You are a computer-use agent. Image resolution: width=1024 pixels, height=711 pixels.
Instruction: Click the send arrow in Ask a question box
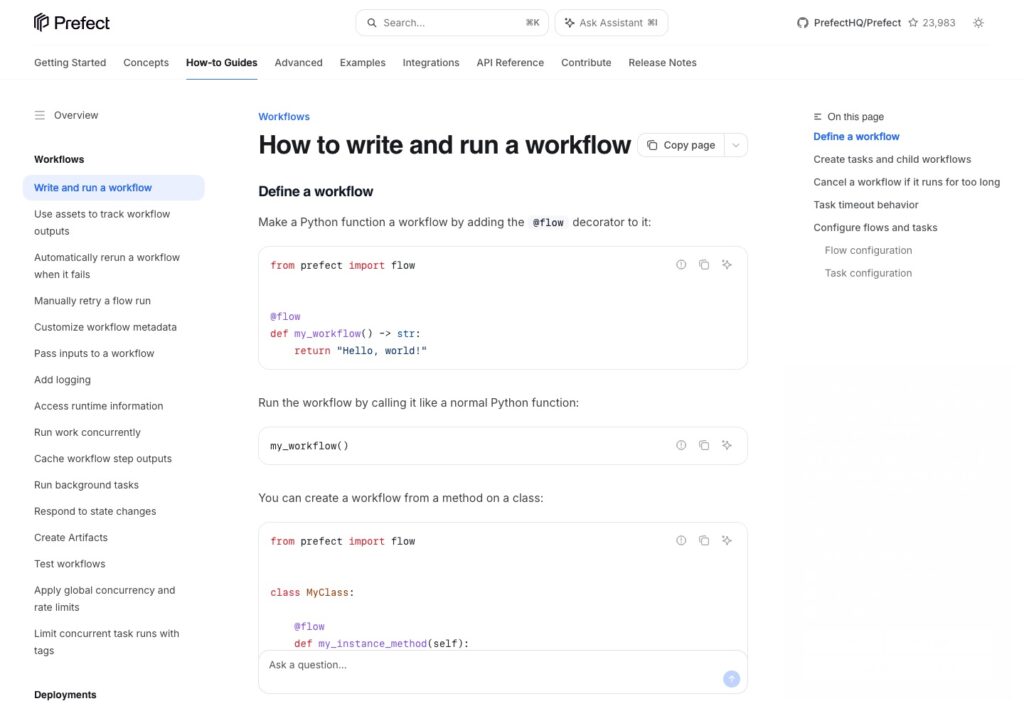pyautogui.click(x=731, y=679)
